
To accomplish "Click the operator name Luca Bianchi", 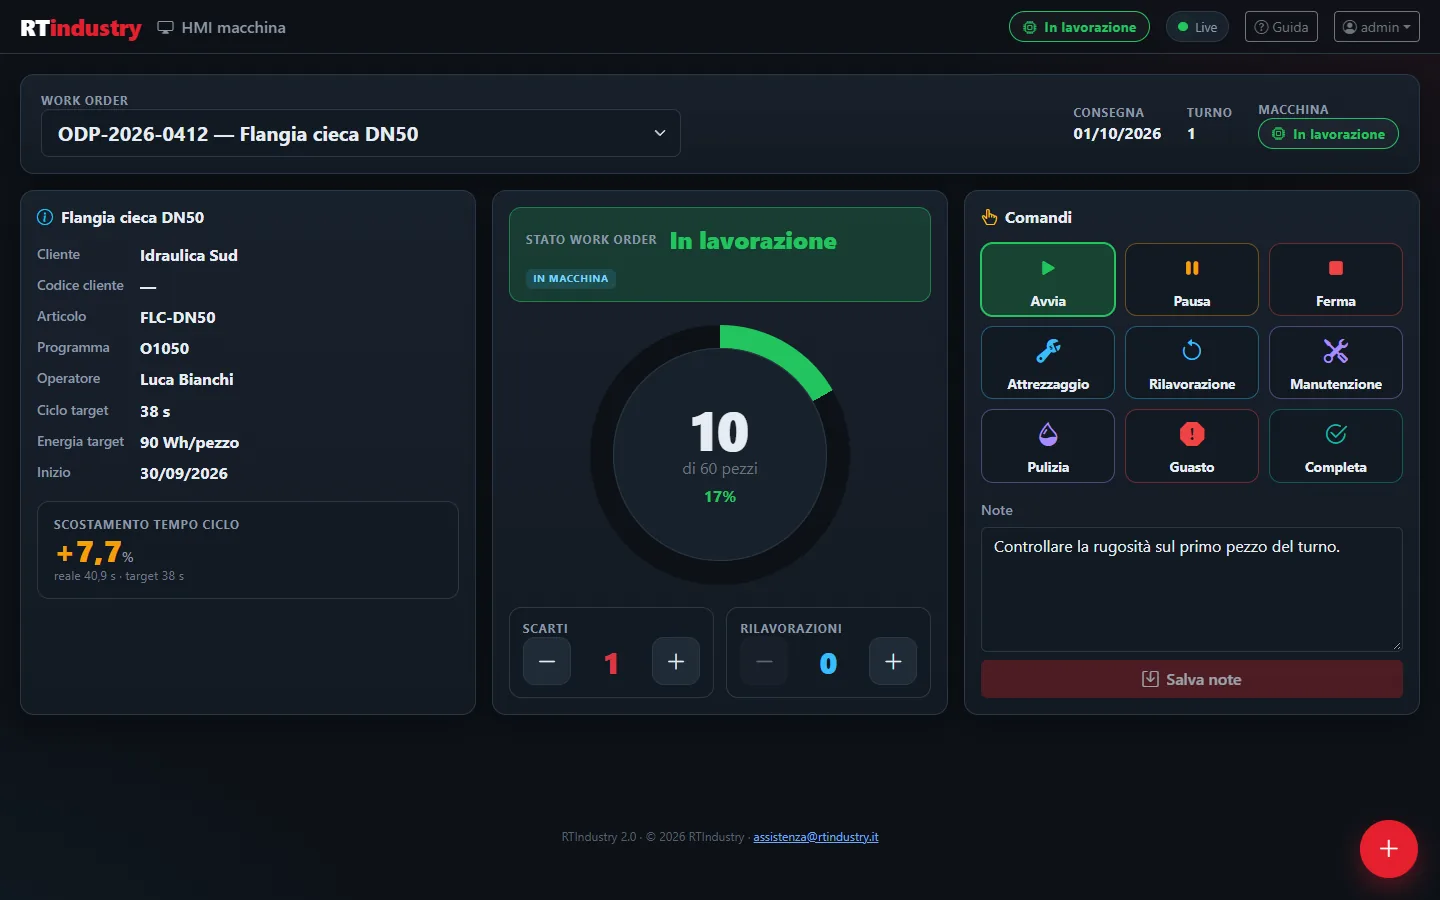I will pos(187,380).
